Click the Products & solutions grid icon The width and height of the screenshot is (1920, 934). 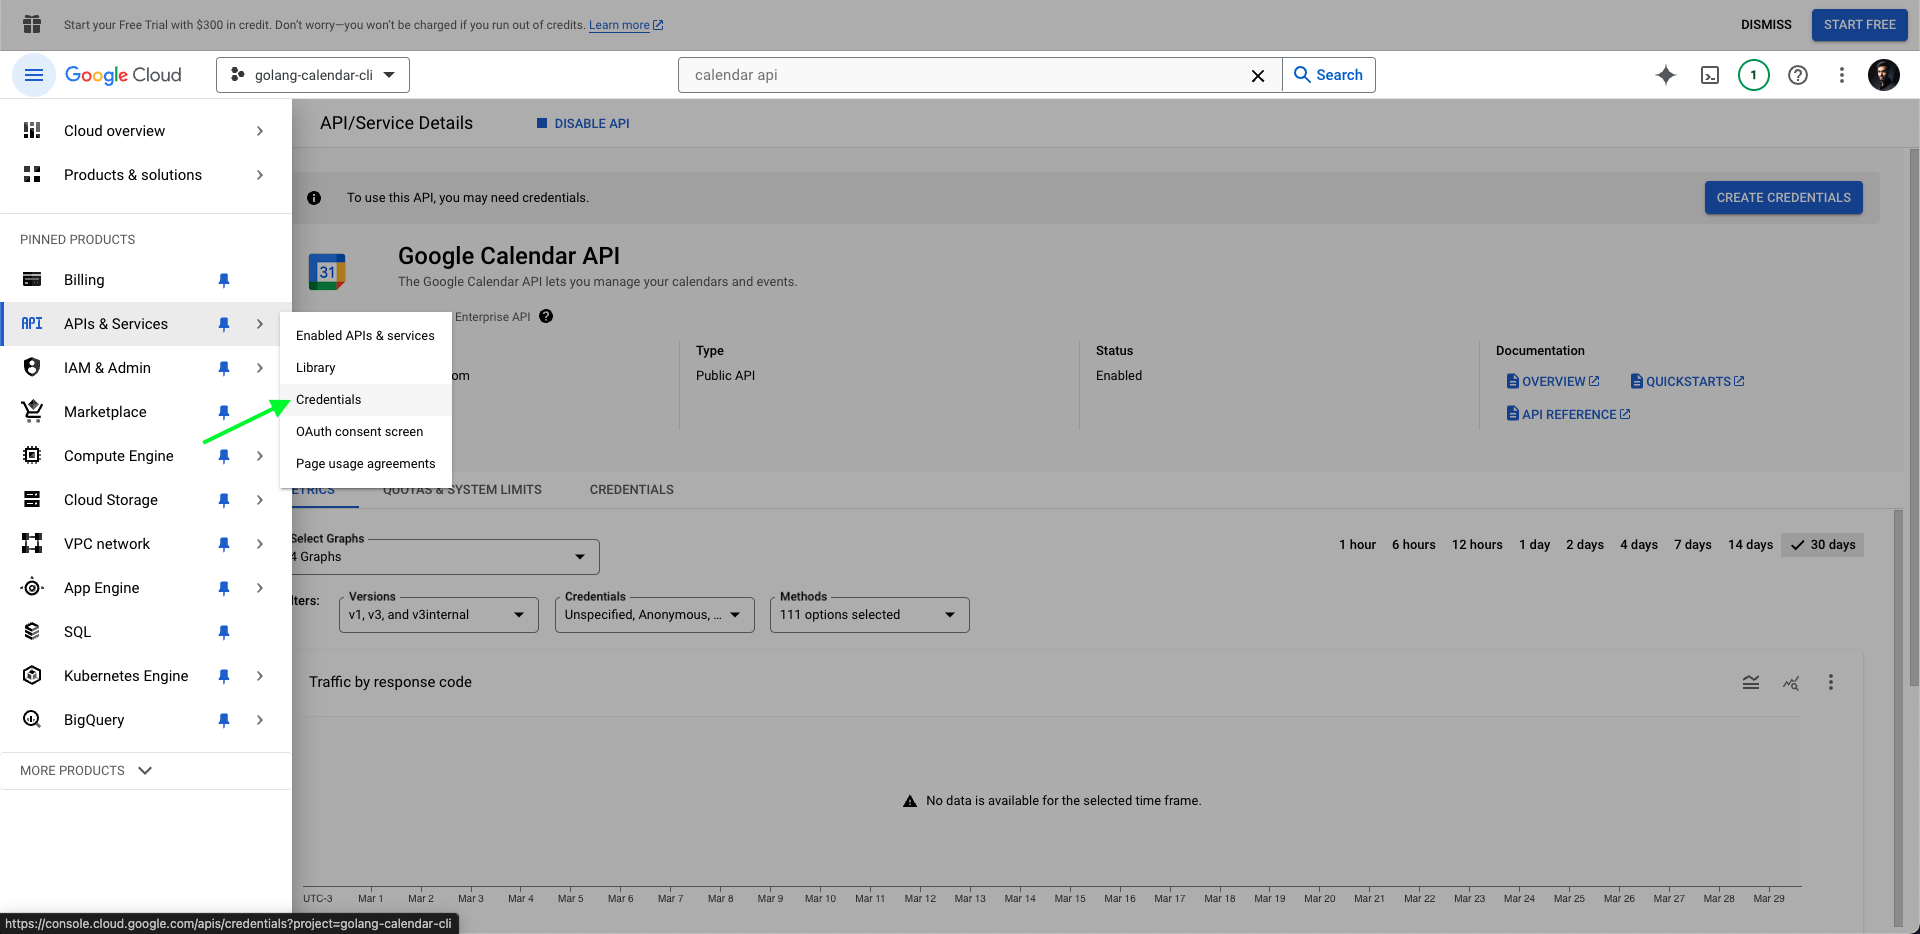point(32,175)
